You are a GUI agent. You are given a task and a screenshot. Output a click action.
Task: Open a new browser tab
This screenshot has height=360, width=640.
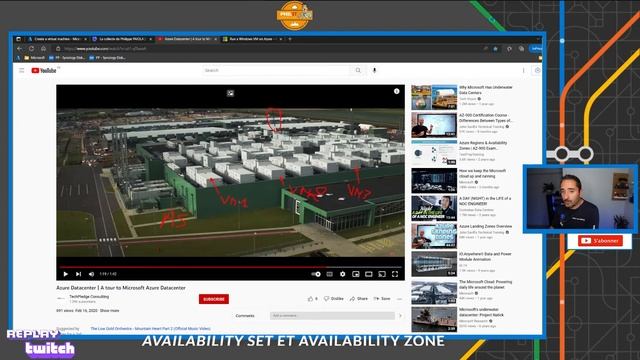[x=290, y=39]
